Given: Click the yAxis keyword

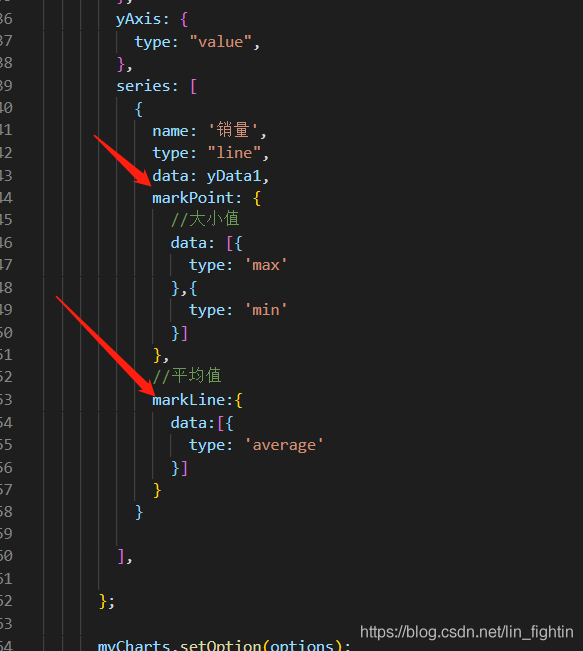Looking at the screenshot, I should tap(138, 19).
